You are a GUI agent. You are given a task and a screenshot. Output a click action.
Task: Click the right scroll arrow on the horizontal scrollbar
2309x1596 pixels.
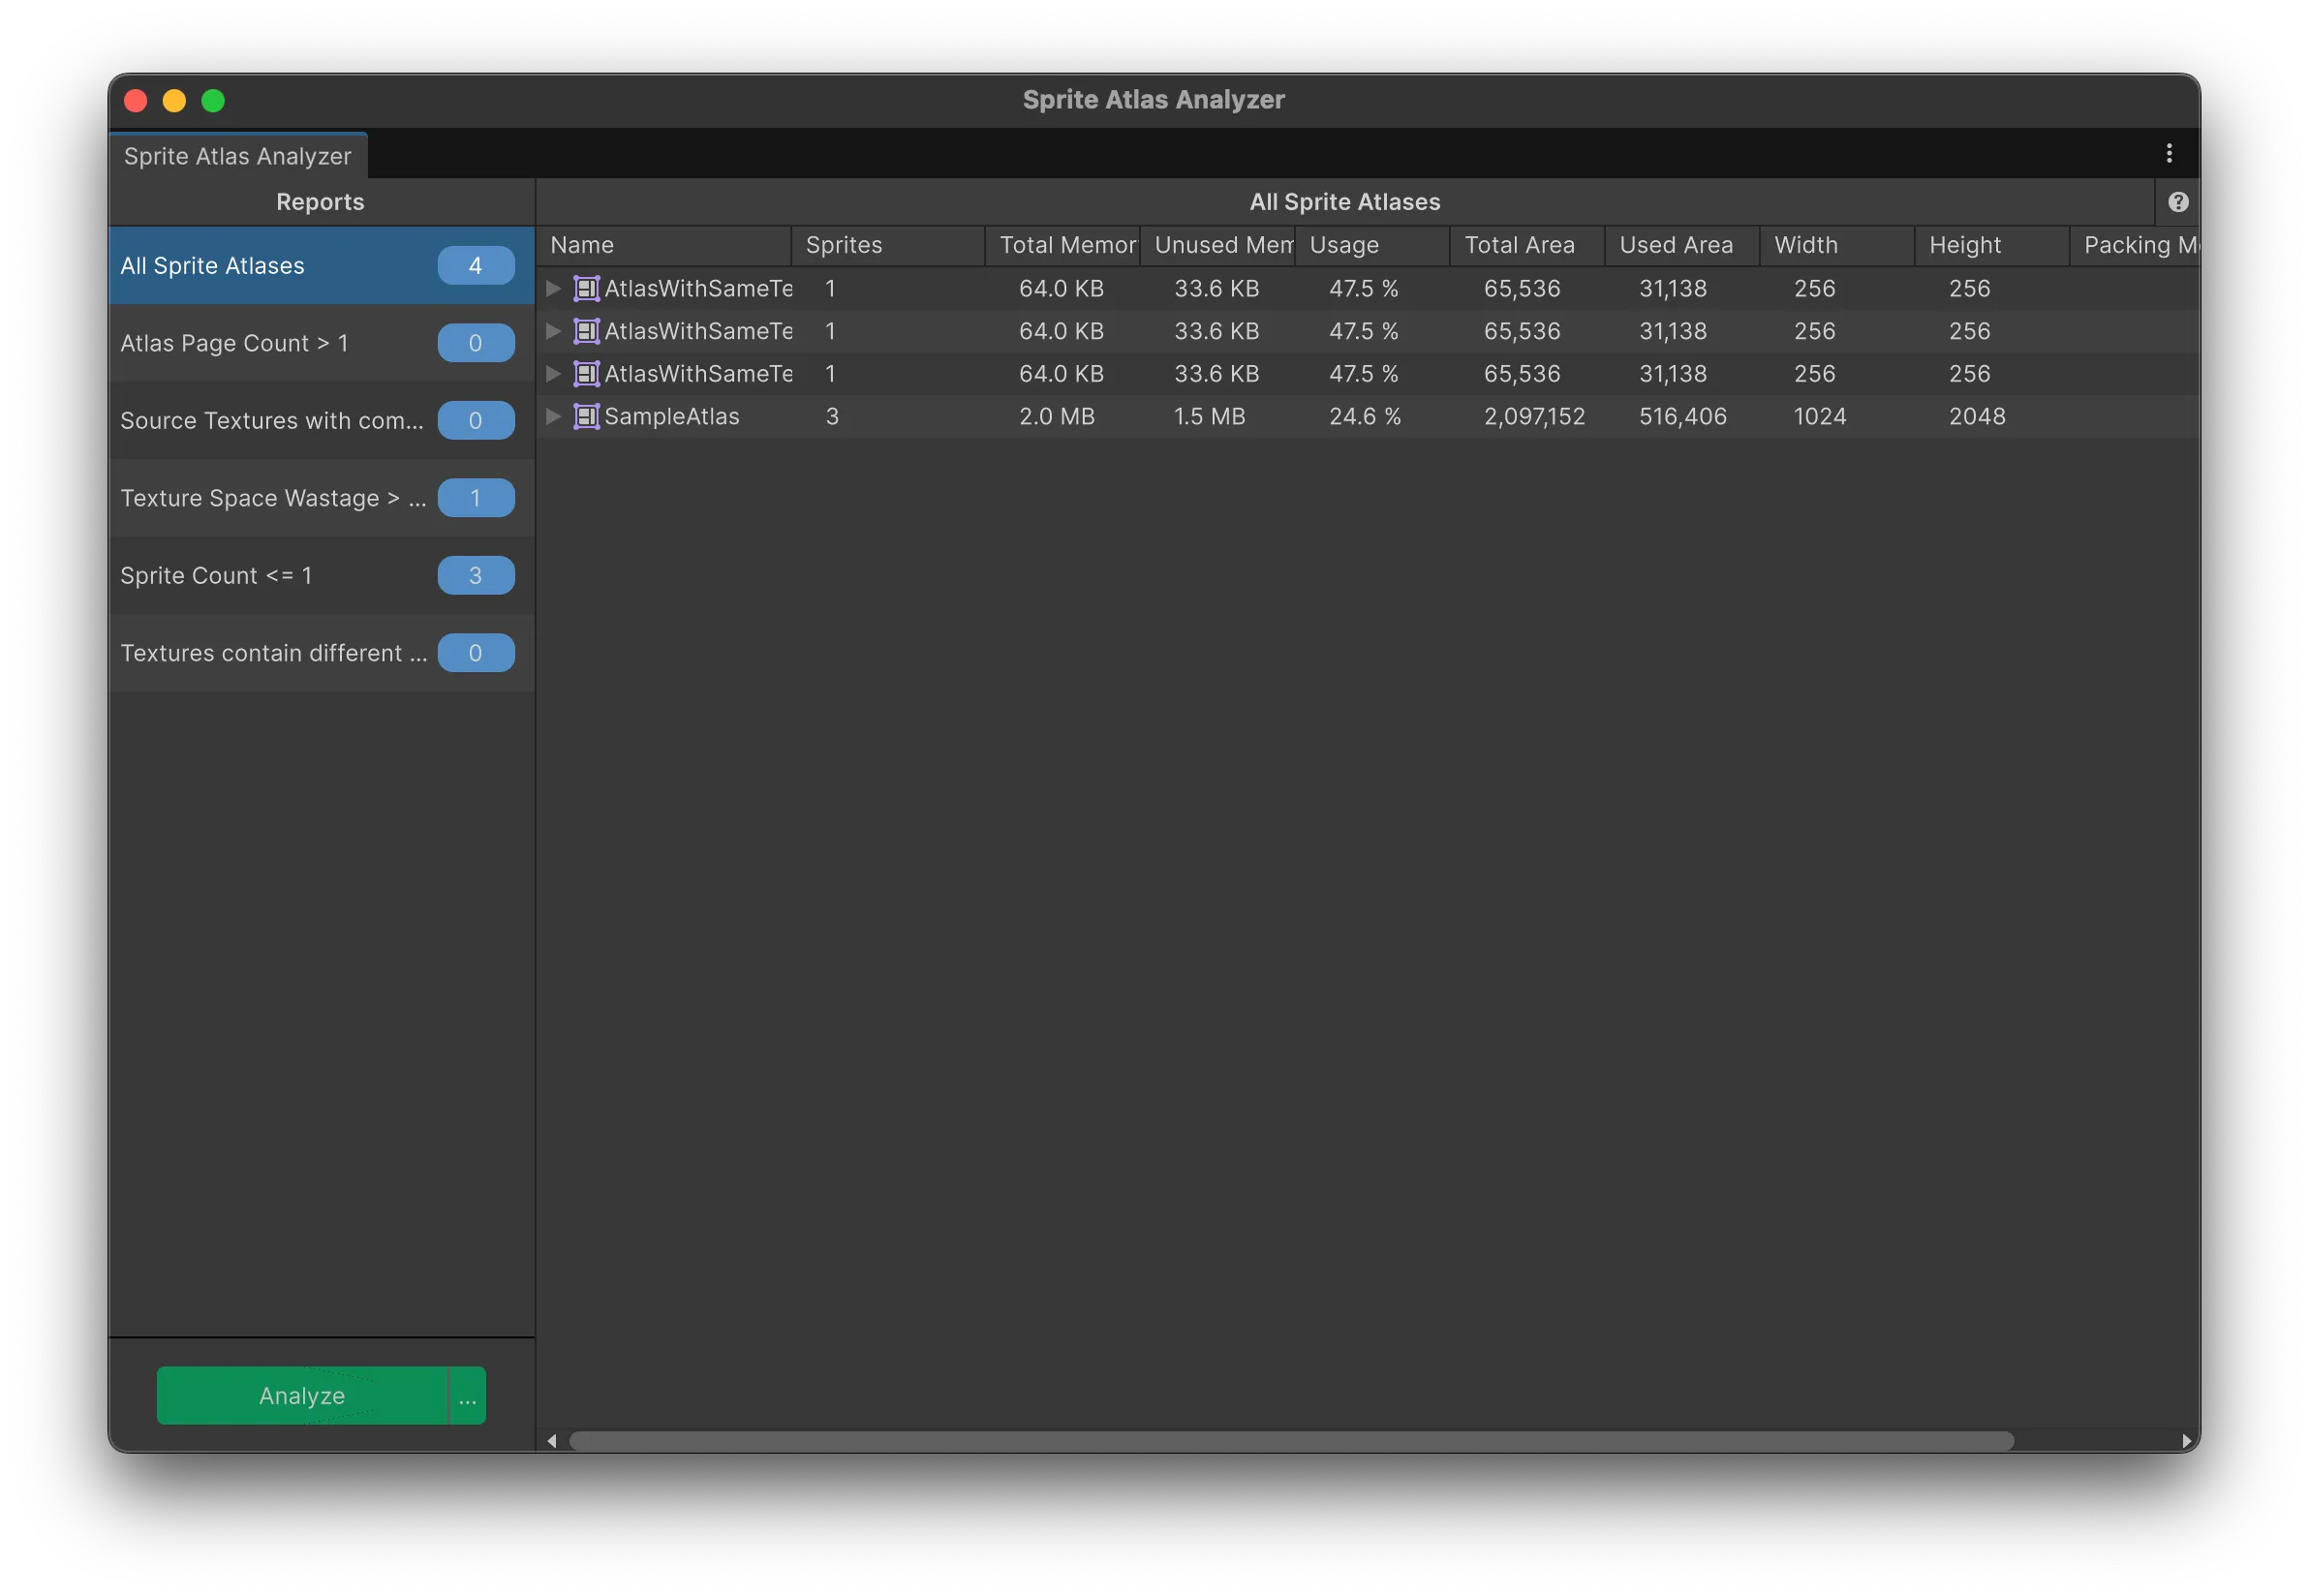pyautogui.click(x=2185, y=1441)
